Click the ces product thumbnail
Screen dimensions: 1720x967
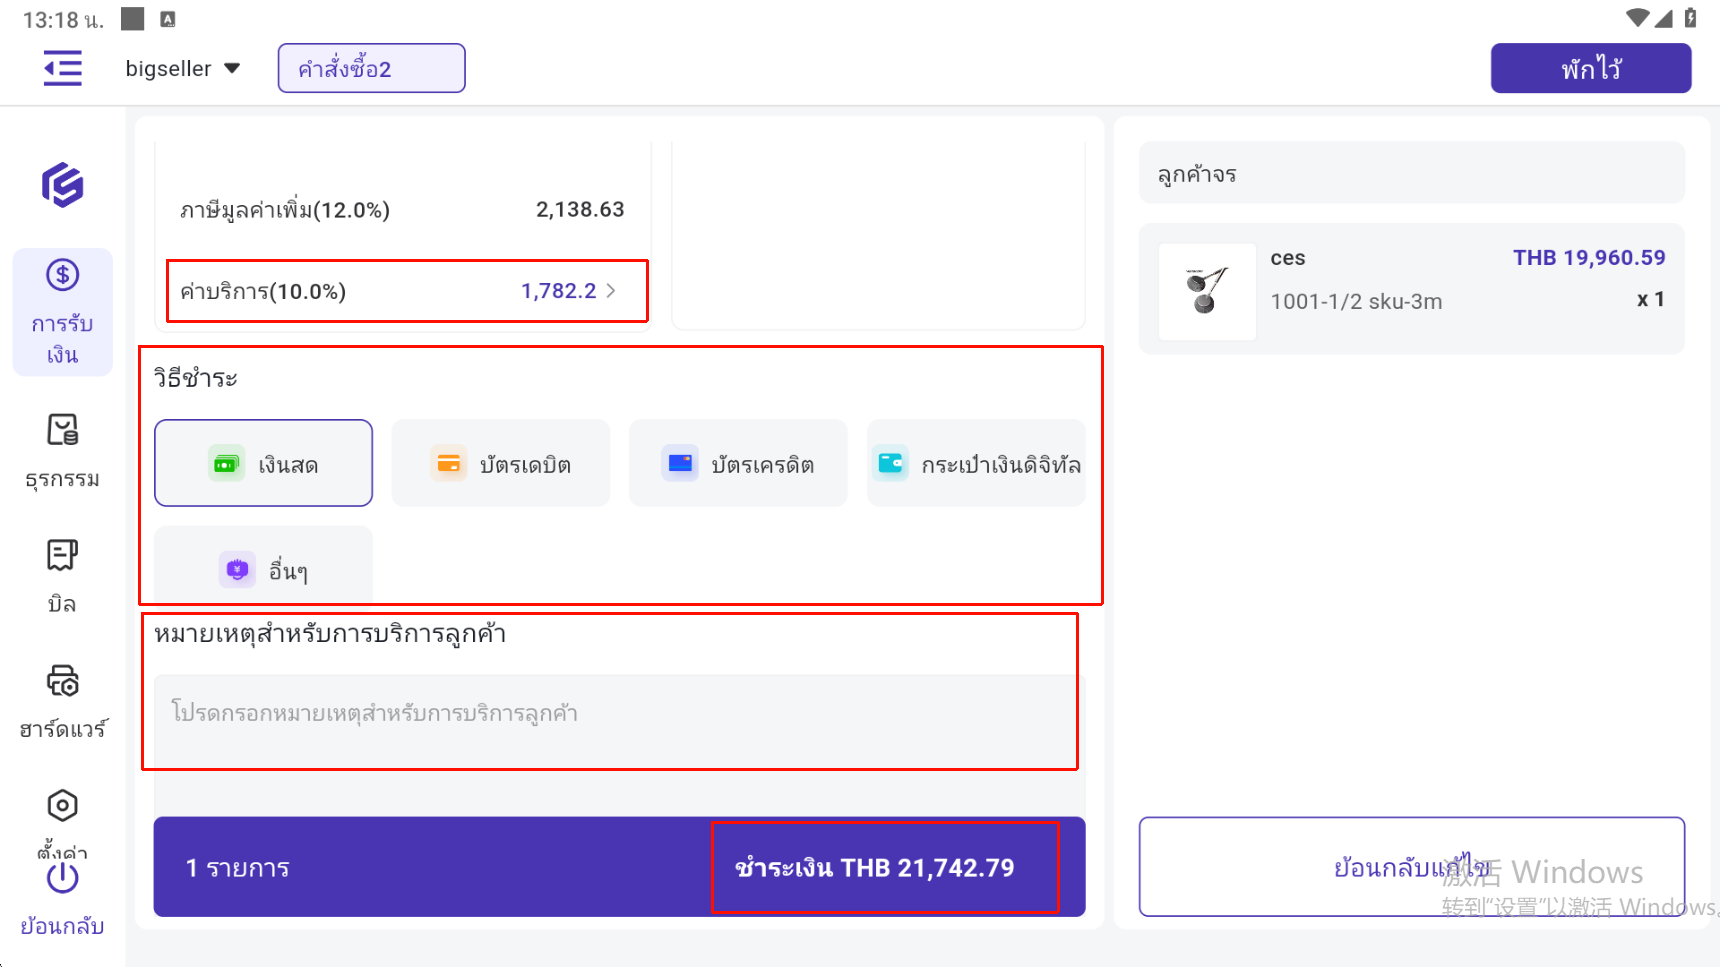(1207, 291)
